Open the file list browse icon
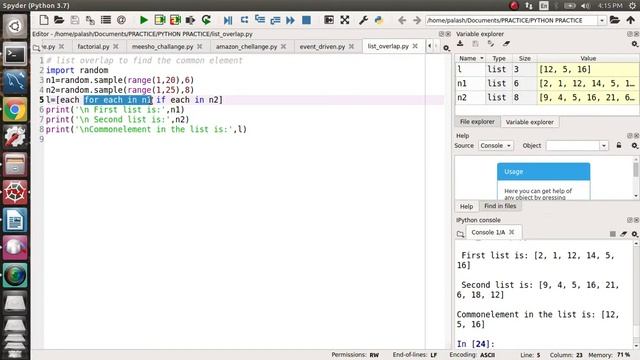640x360 pixels. tap(106, 20)
